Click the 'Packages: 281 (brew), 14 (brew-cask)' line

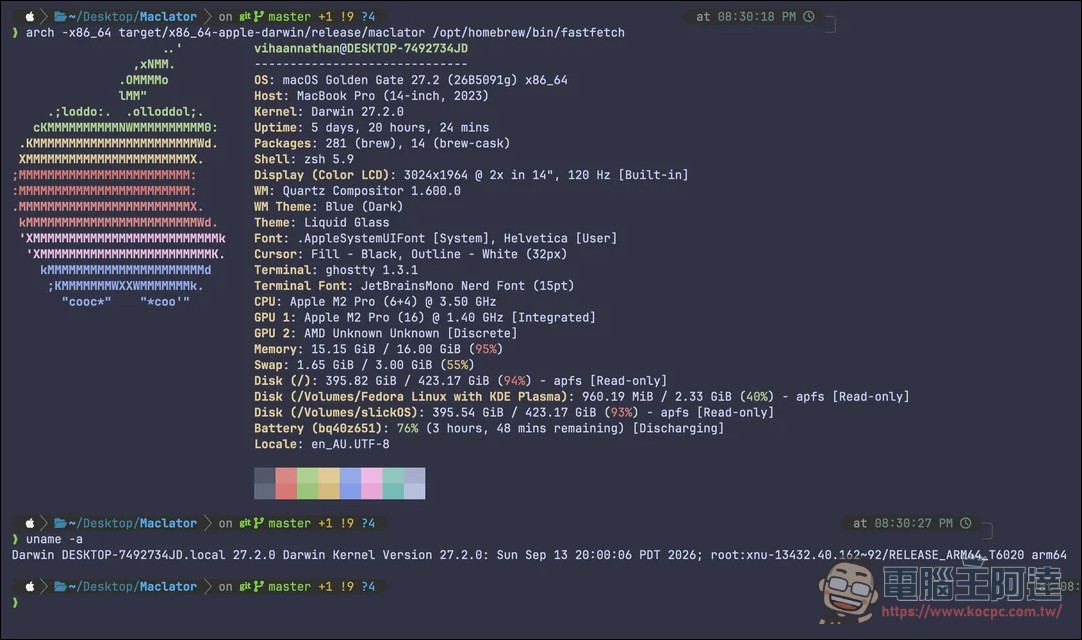tap(382, 144)
